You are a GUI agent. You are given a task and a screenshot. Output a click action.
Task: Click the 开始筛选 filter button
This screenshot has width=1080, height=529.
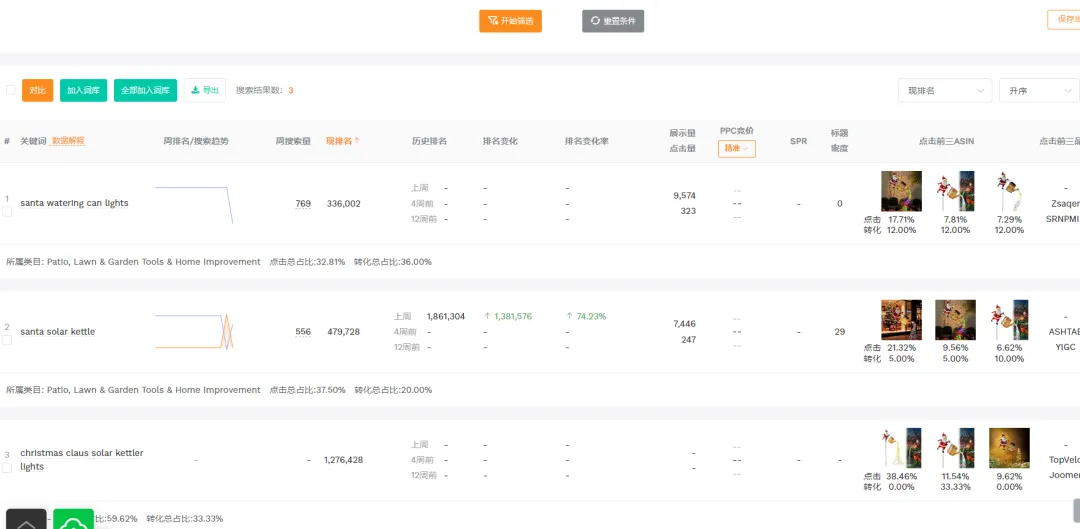(x=510, y=21)
